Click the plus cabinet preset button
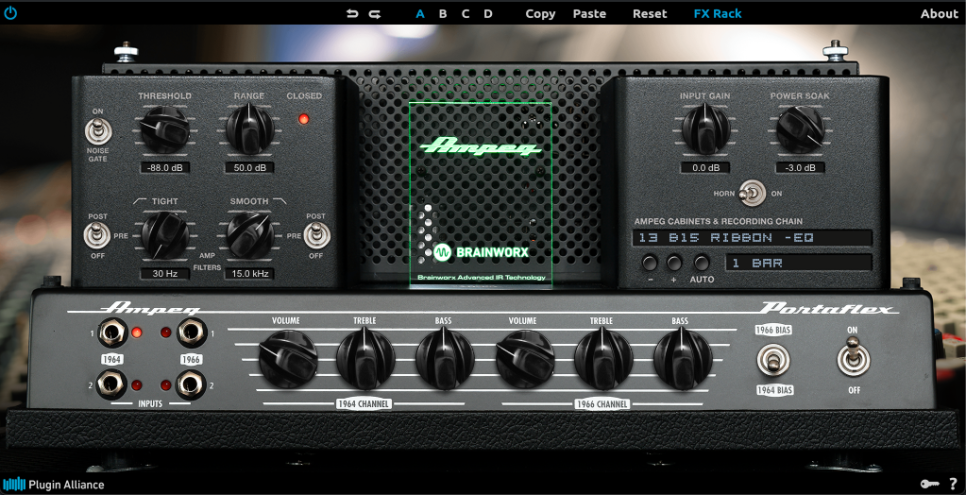 [x=675, y=263]
